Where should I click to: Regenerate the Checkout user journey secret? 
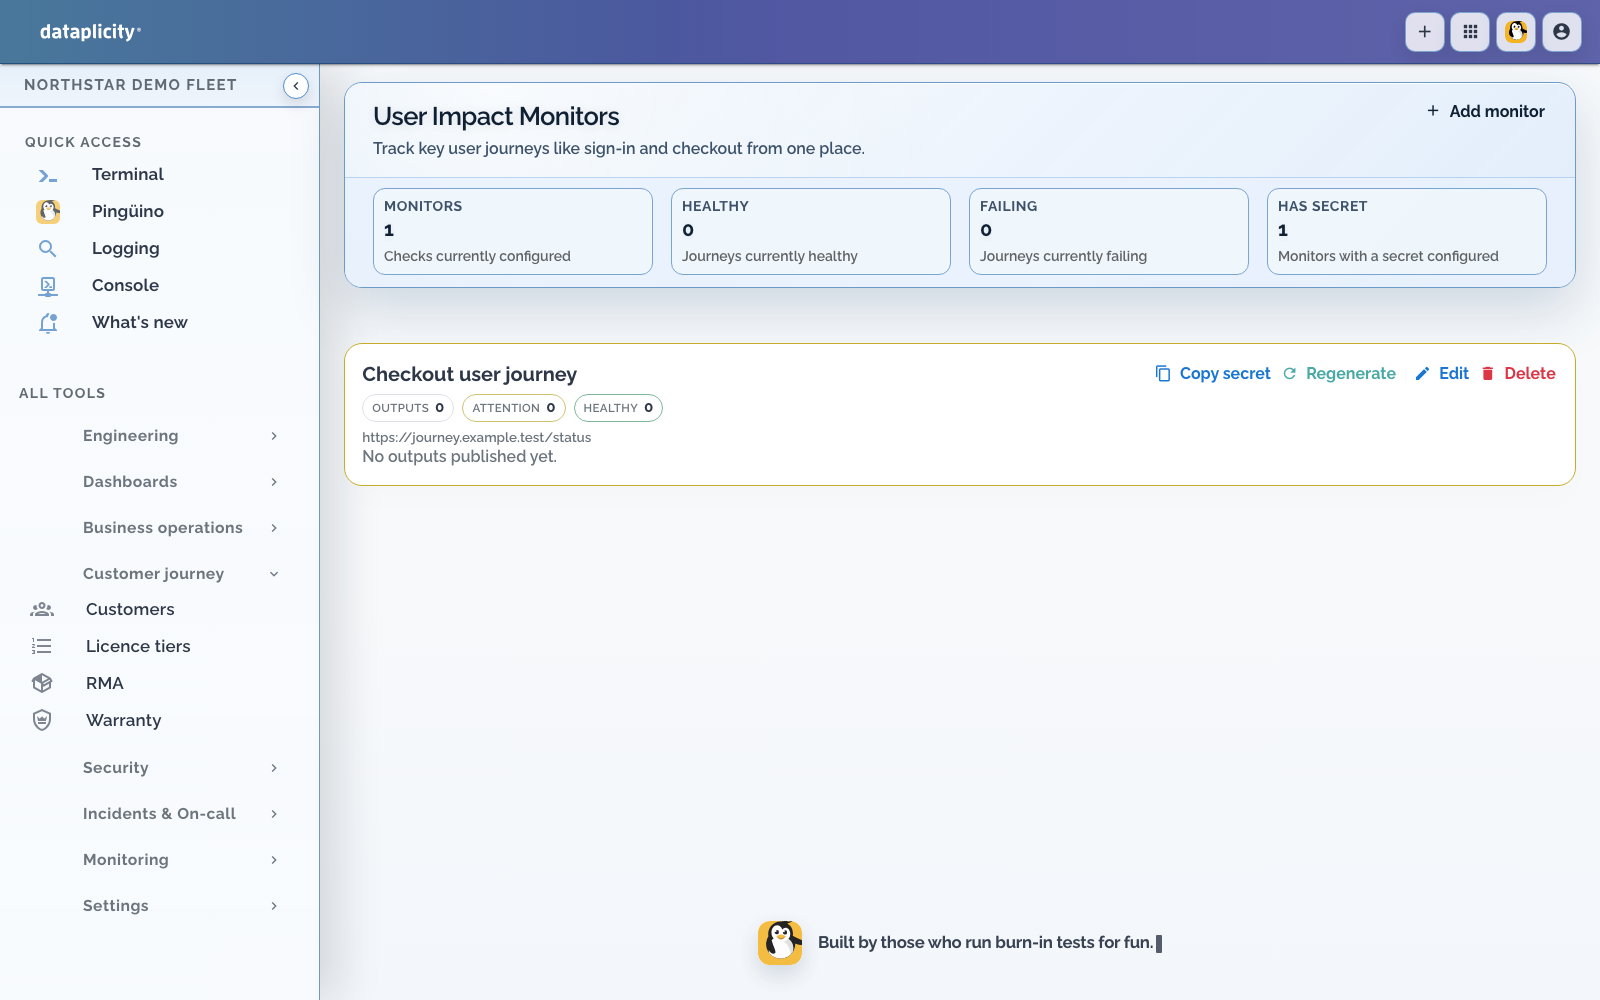point(1339,373)
